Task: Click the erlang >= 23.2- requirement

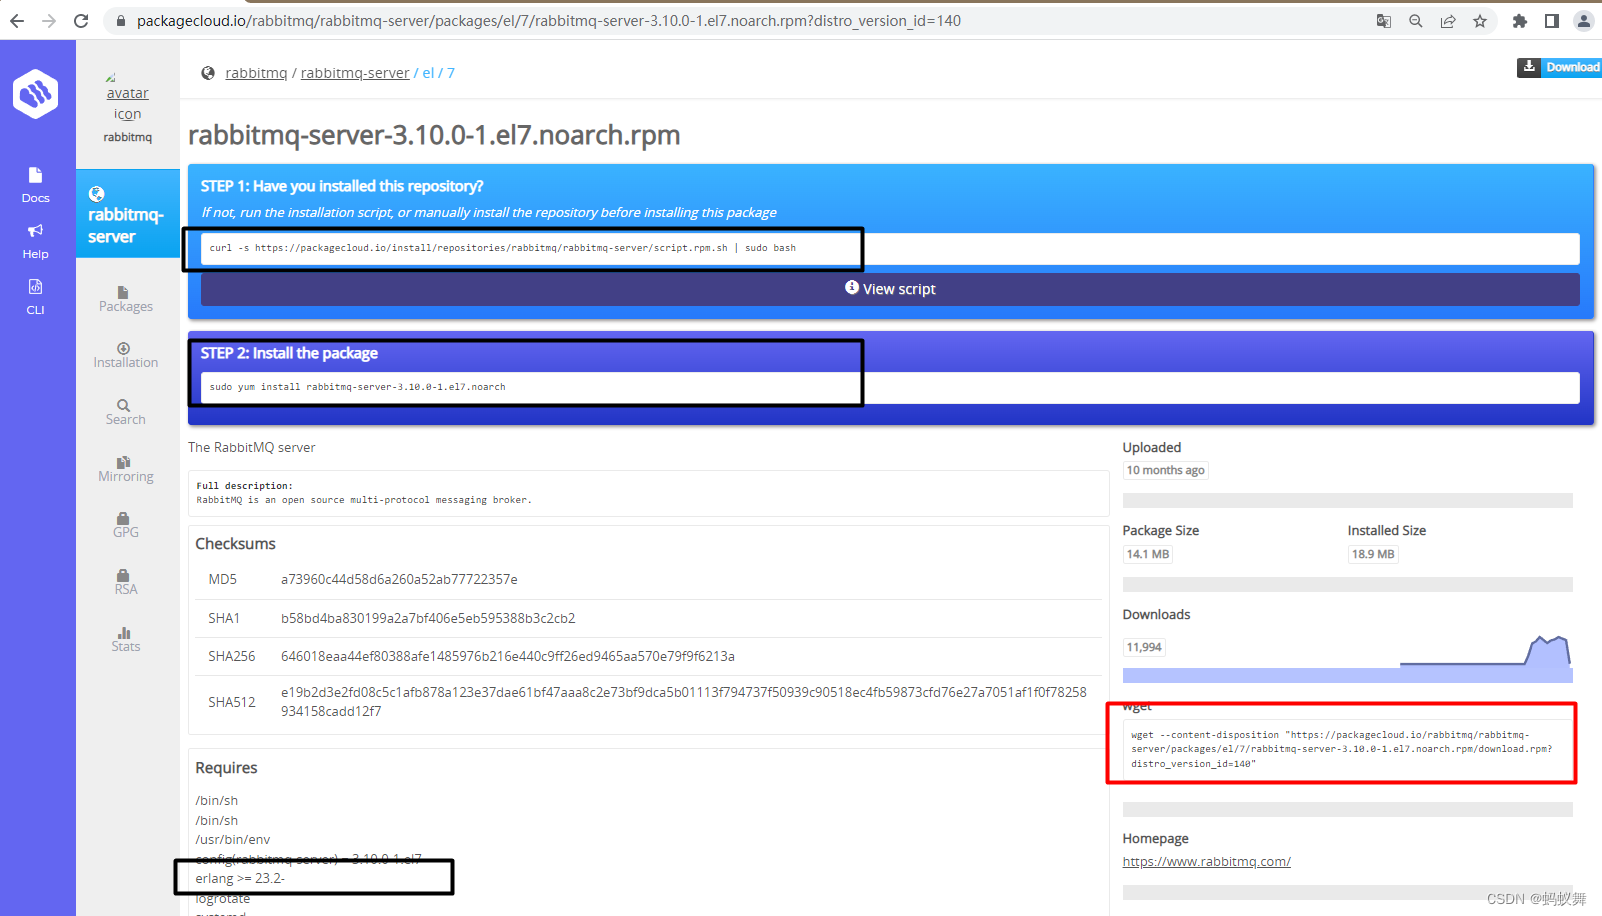Action: point(240,878)
